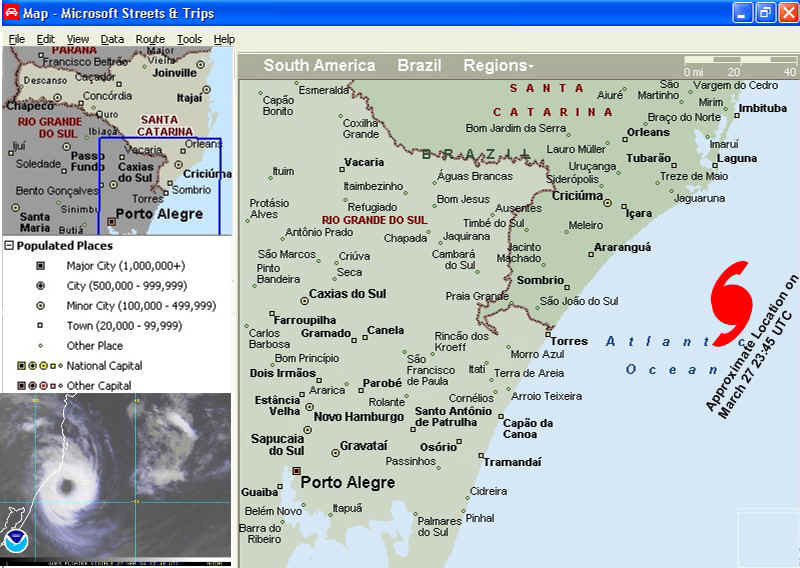
Task: Open the Edit menu
Action: [x=45, y=39]
